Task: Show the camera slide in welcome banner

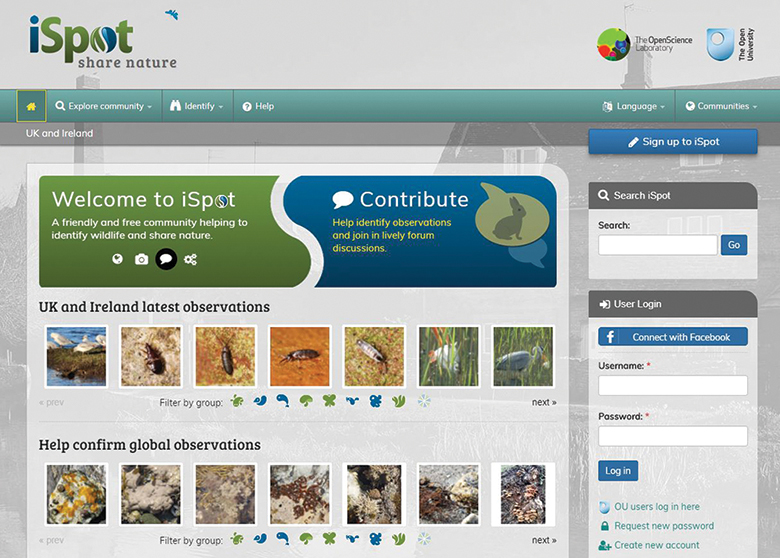Action: click(x=141, y=259)
